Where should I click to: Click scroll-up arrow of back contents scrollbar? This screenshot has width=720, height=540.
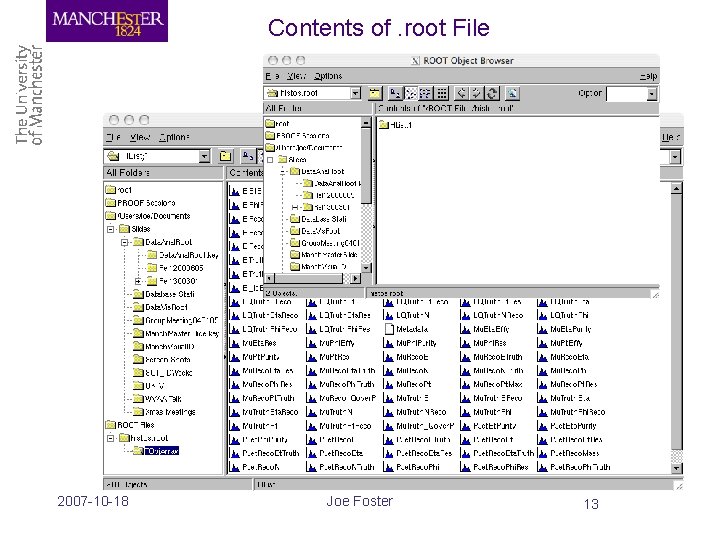tap(676, 188)
